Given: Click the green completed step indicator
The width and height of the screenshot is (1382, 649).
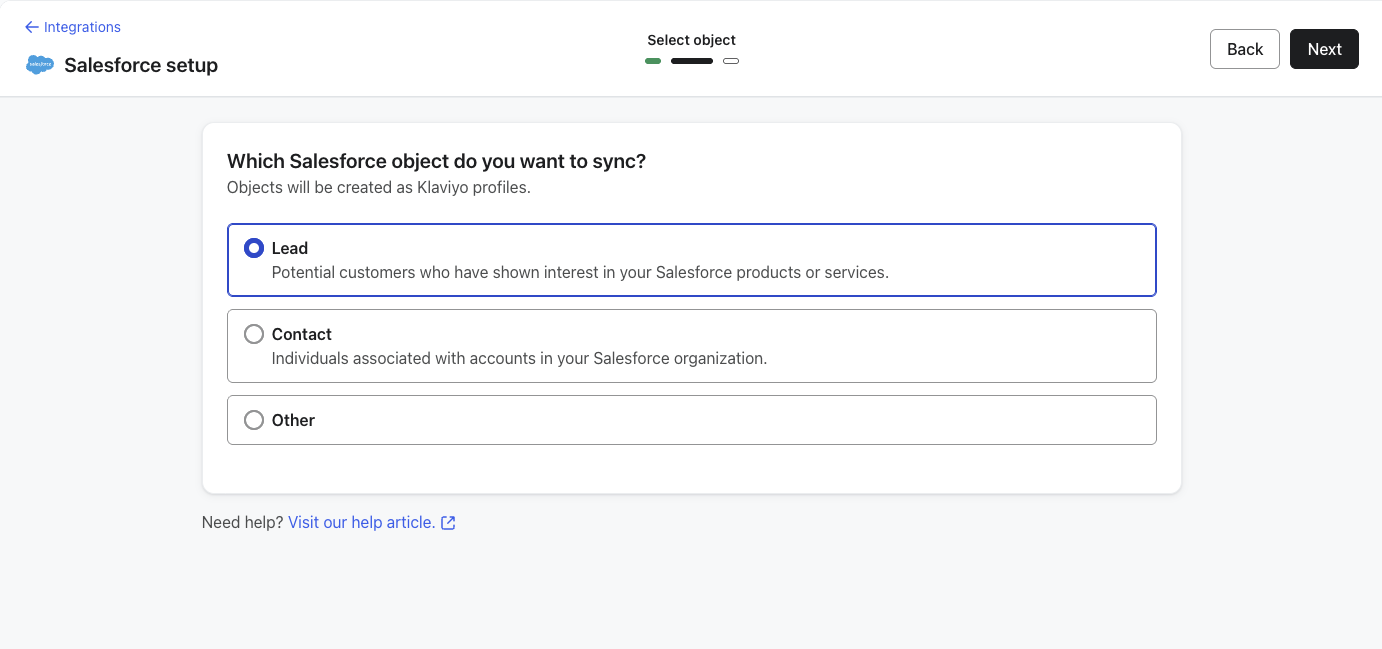Looking at the screenshot, I should click(653, 61).
